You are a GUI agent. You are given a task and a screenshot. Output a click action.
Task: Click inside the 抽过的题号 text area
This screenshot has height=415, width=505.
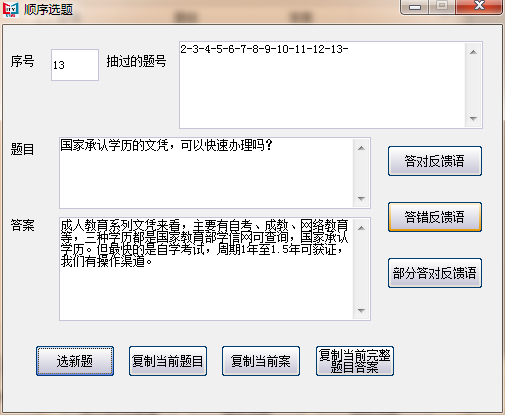click(x=323, y=85)
